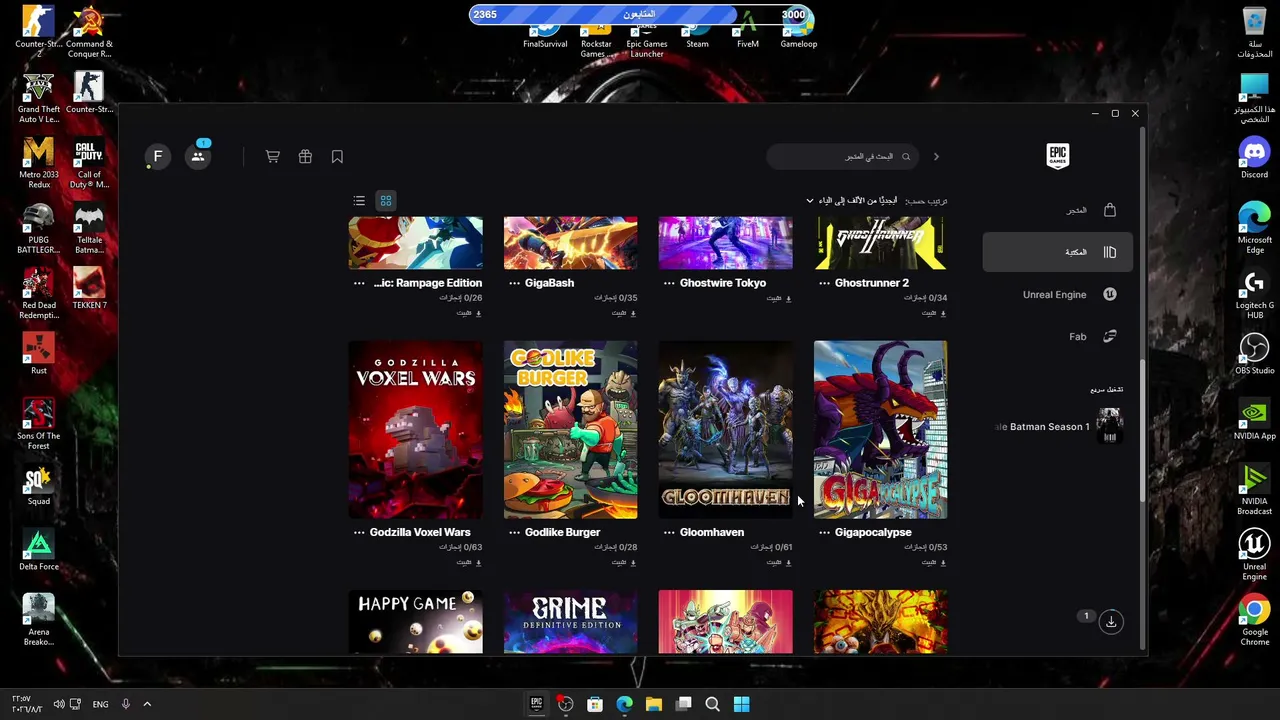Launch the Squad desktop shortcut
1280x720 pixels.
point(38,485)
